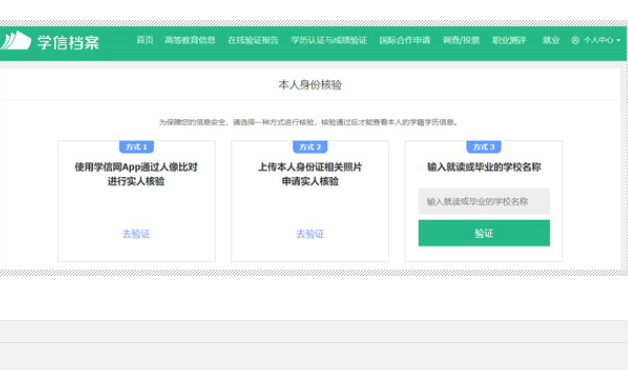Click 去验证 under 方式 1 App verification

pos(136,234)
